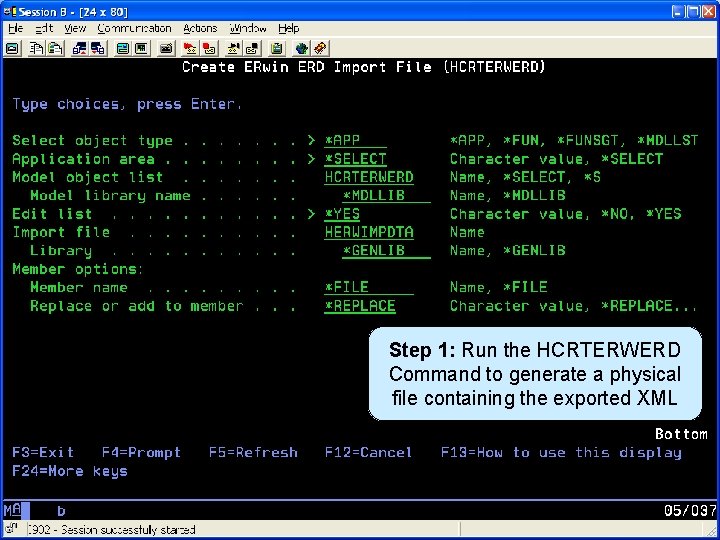
Task: Start macro recording with Record icon
Action: click(x=190, y=48)
